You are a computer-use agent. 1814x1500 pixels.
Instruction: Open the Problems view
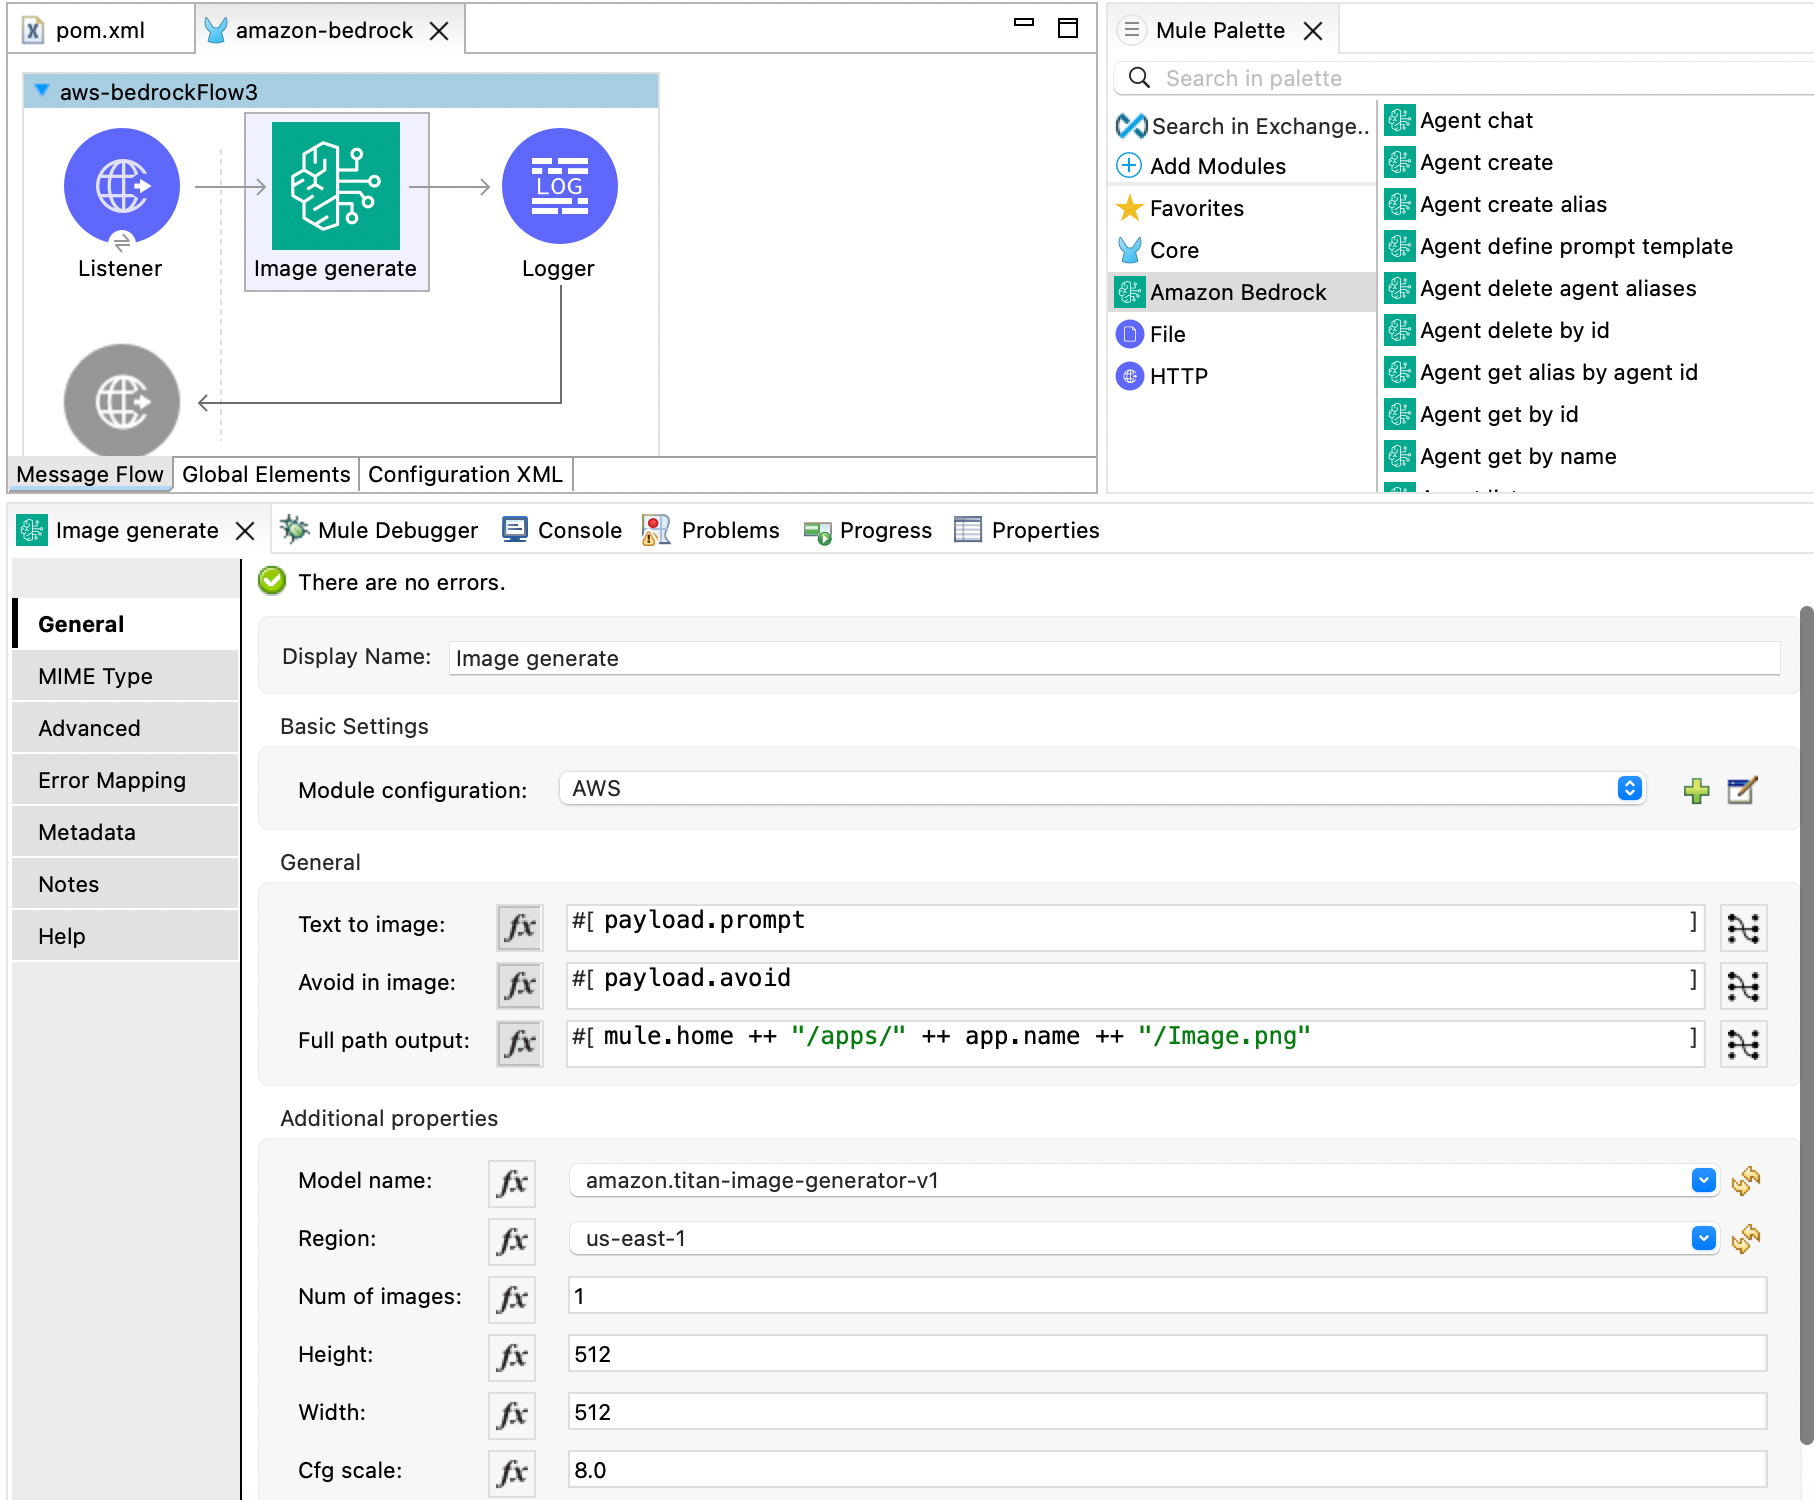(711, 530)
